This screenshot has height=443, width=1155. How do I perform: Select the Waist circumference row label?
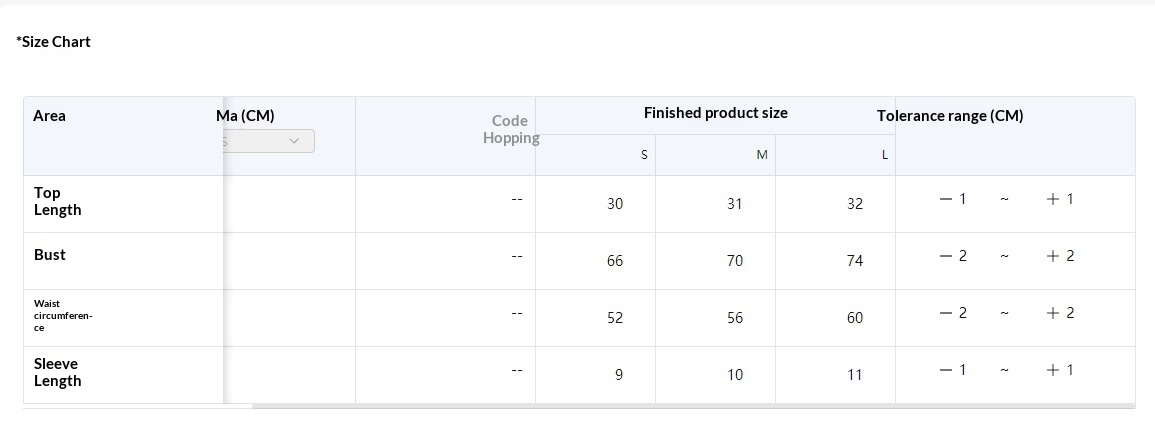pyautogui.click(x=62, y=315)
